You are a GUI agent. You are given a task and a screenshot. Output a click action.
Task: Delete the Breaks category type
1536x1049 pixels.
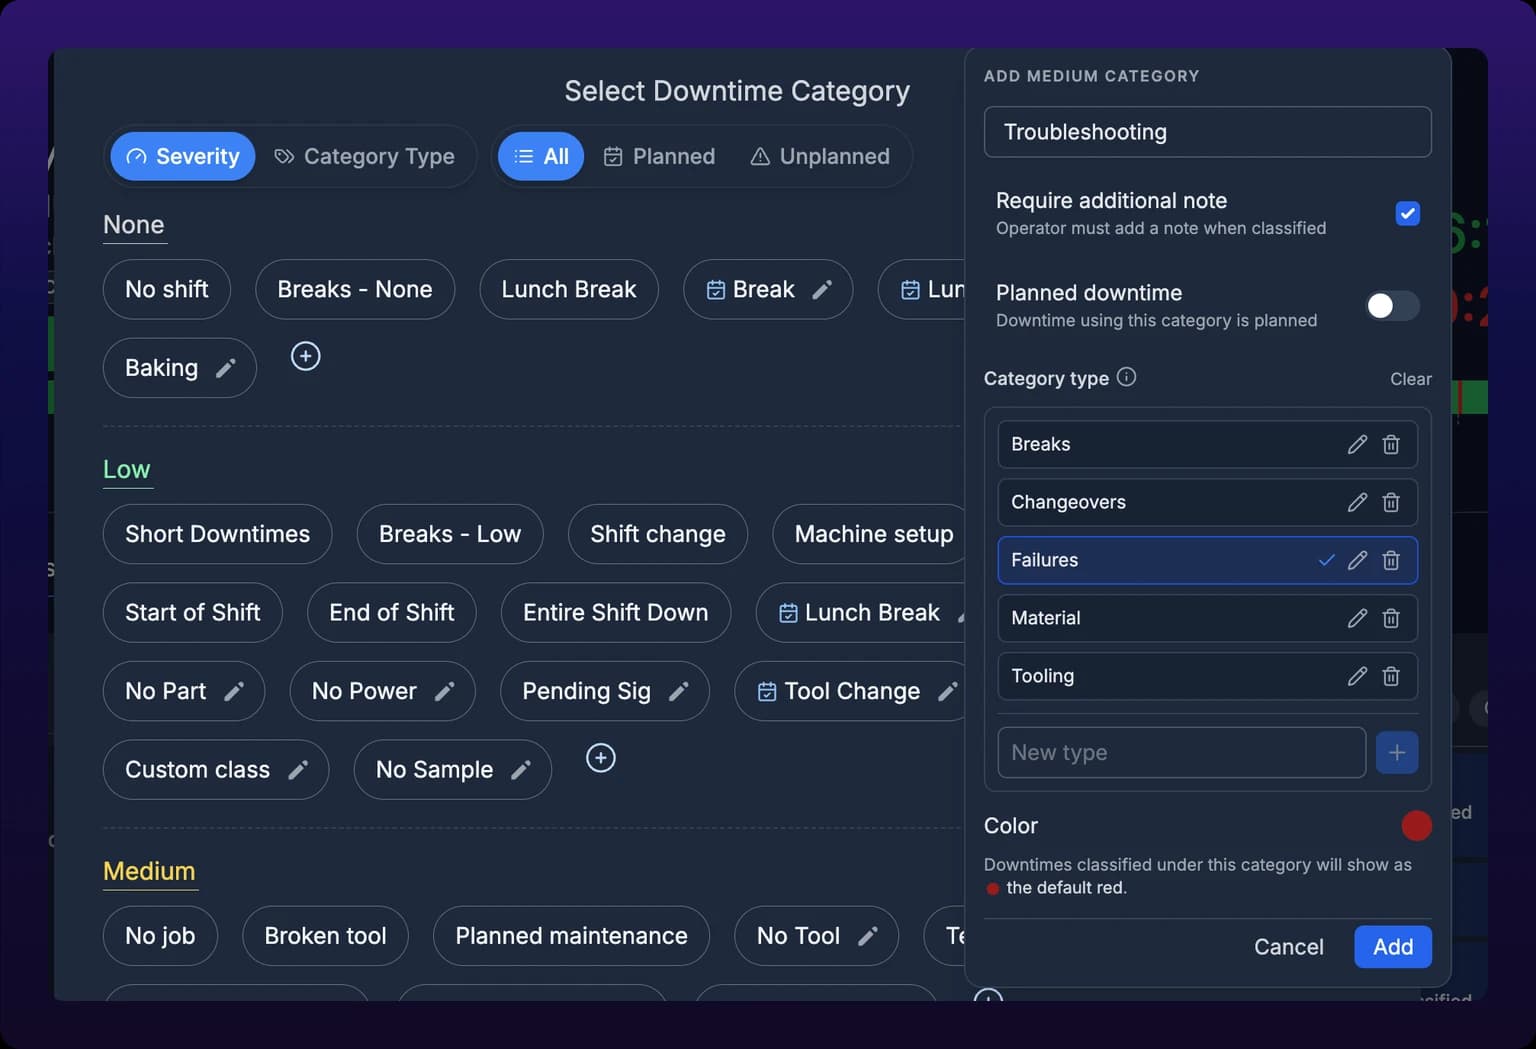coord(1391,444)
